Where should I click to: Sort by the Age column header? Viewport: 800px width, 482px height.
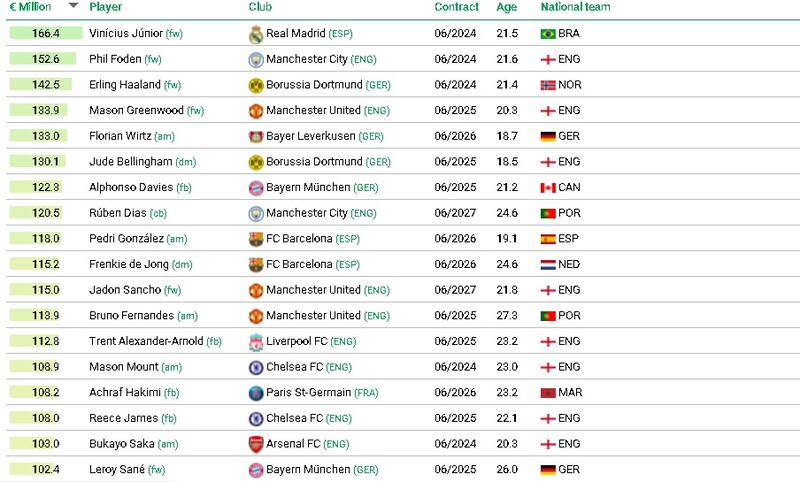507,7
